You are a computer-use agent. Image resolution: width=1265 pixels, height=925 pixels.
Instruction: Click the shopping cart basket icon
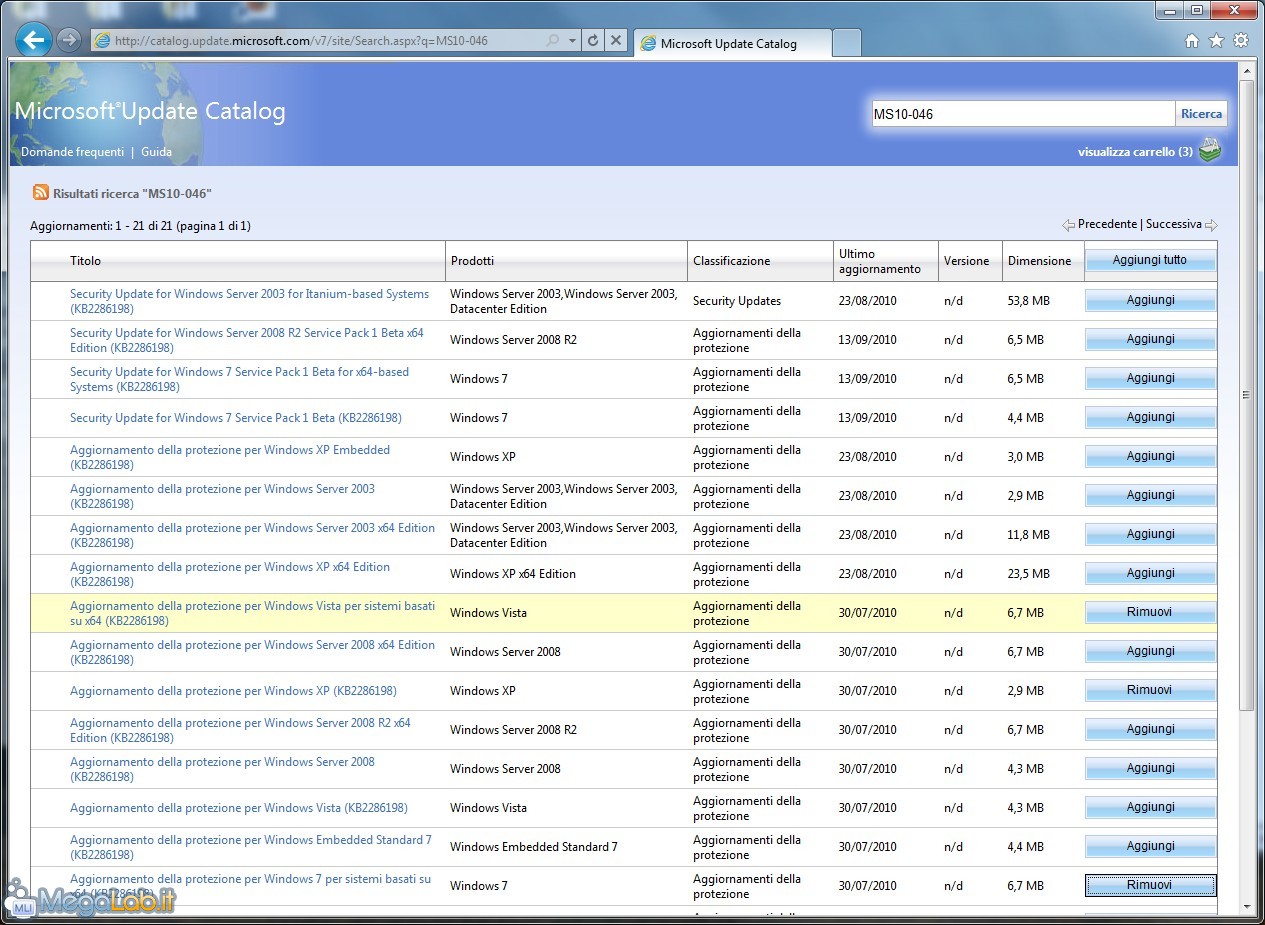tap(1210, 151)
